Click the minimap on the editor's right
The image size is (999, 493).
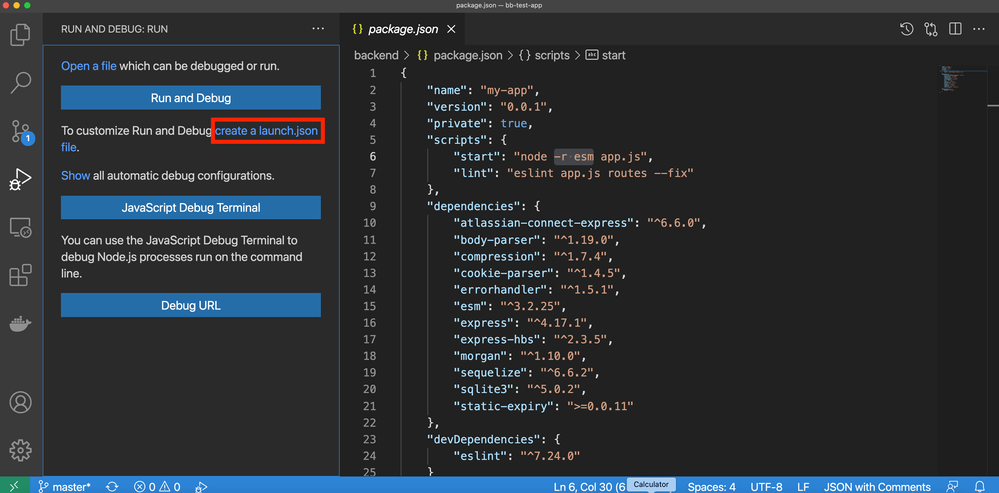949,78
